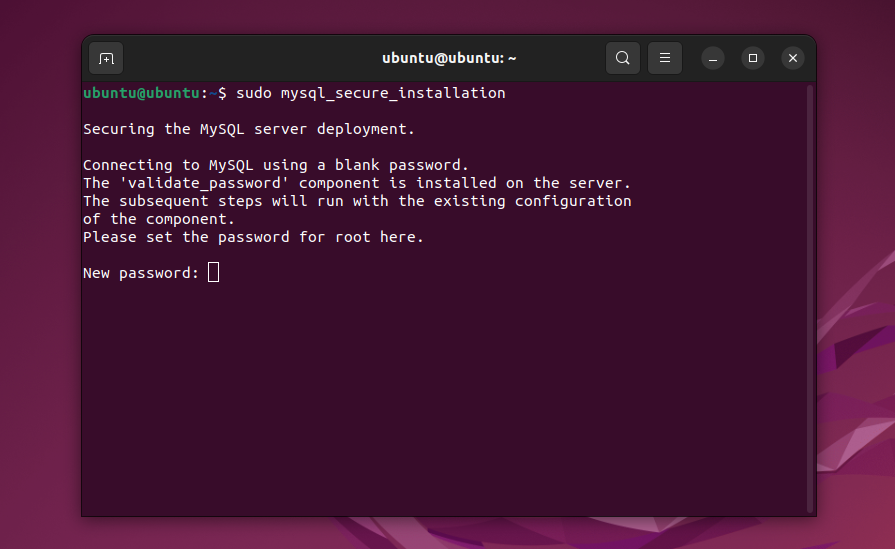Click the cursor after 'New password:'

pos(213,272)
